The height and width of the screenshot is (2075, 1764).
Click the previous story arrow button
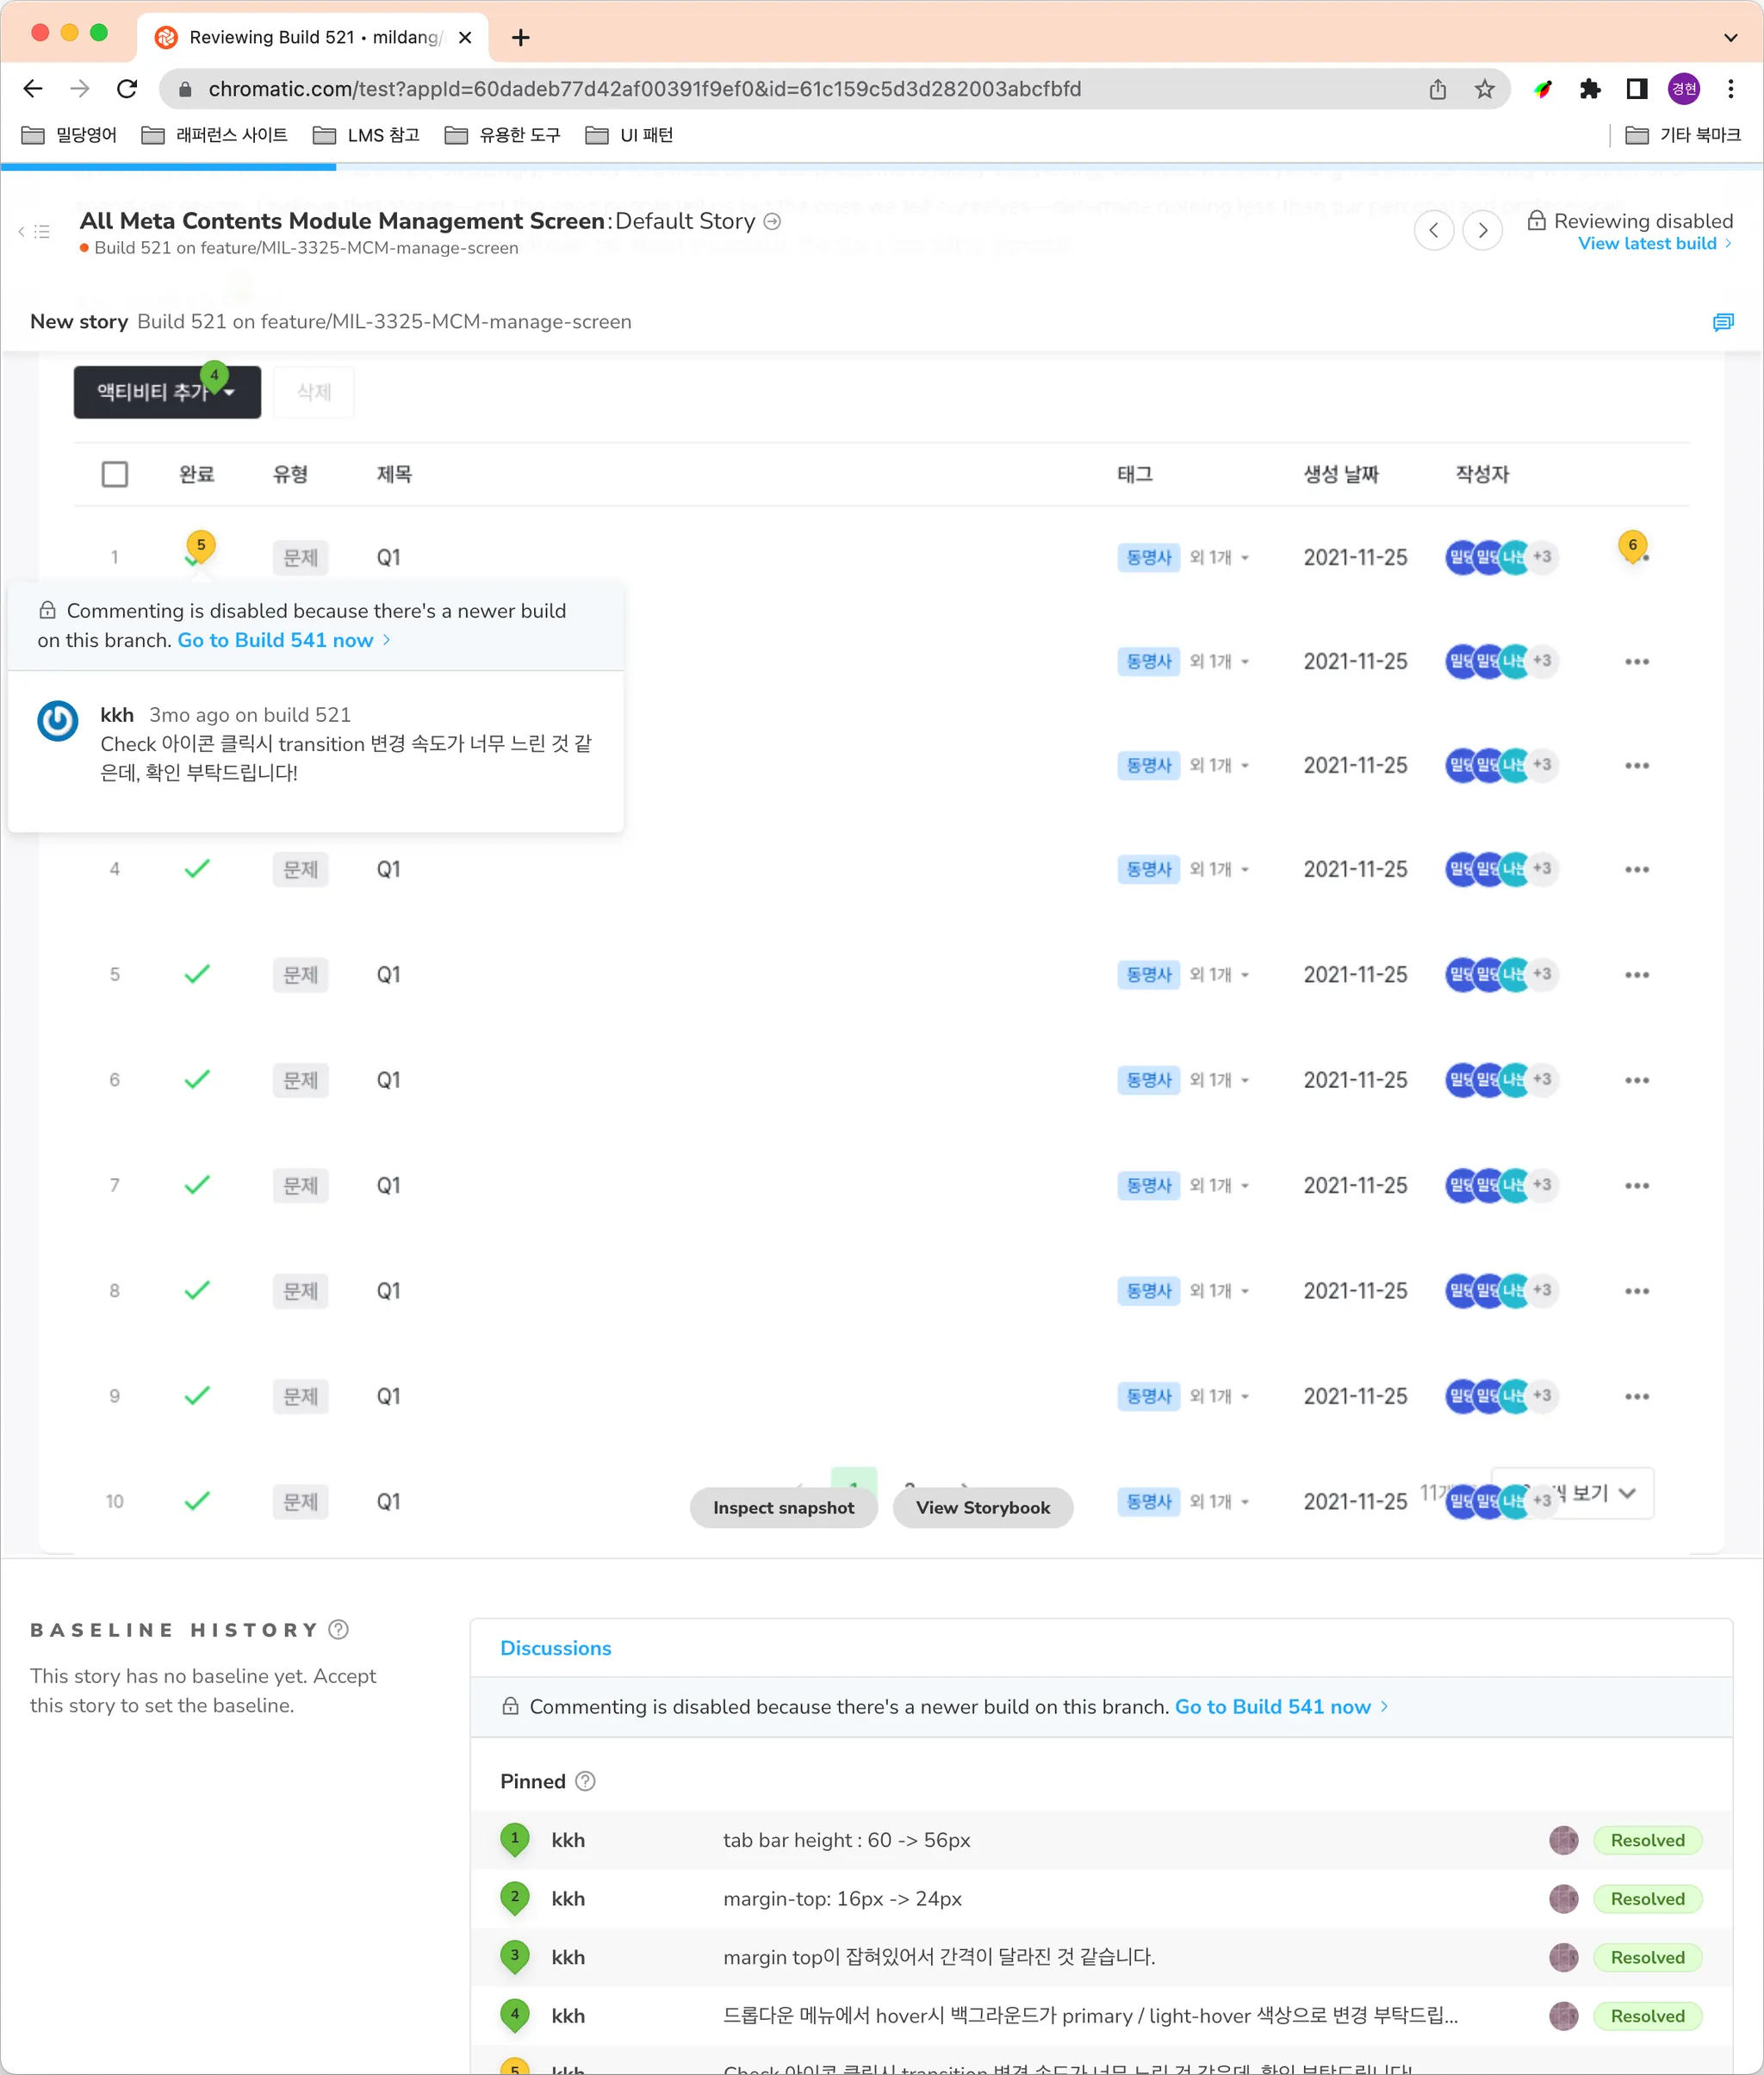pos(1433,231)
